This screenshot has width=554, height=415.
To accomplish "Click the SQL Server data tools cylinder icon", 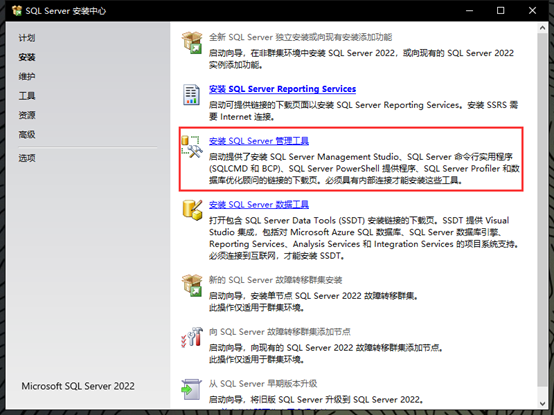I will (192, 210).
